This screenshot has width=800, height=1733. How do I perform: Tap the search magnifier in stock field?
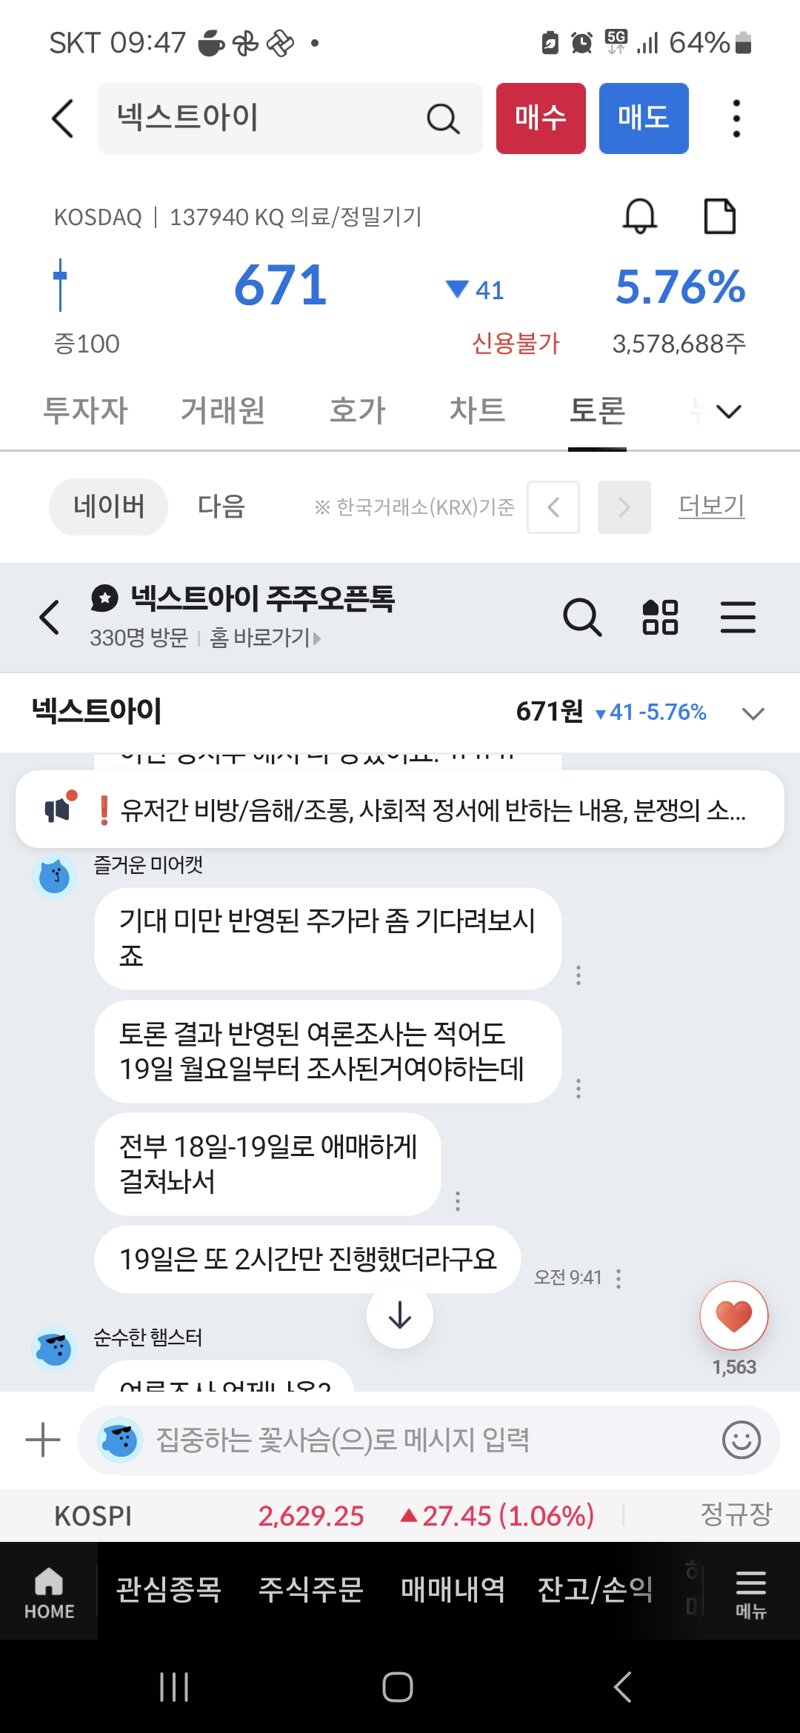(x=442, y=119)
